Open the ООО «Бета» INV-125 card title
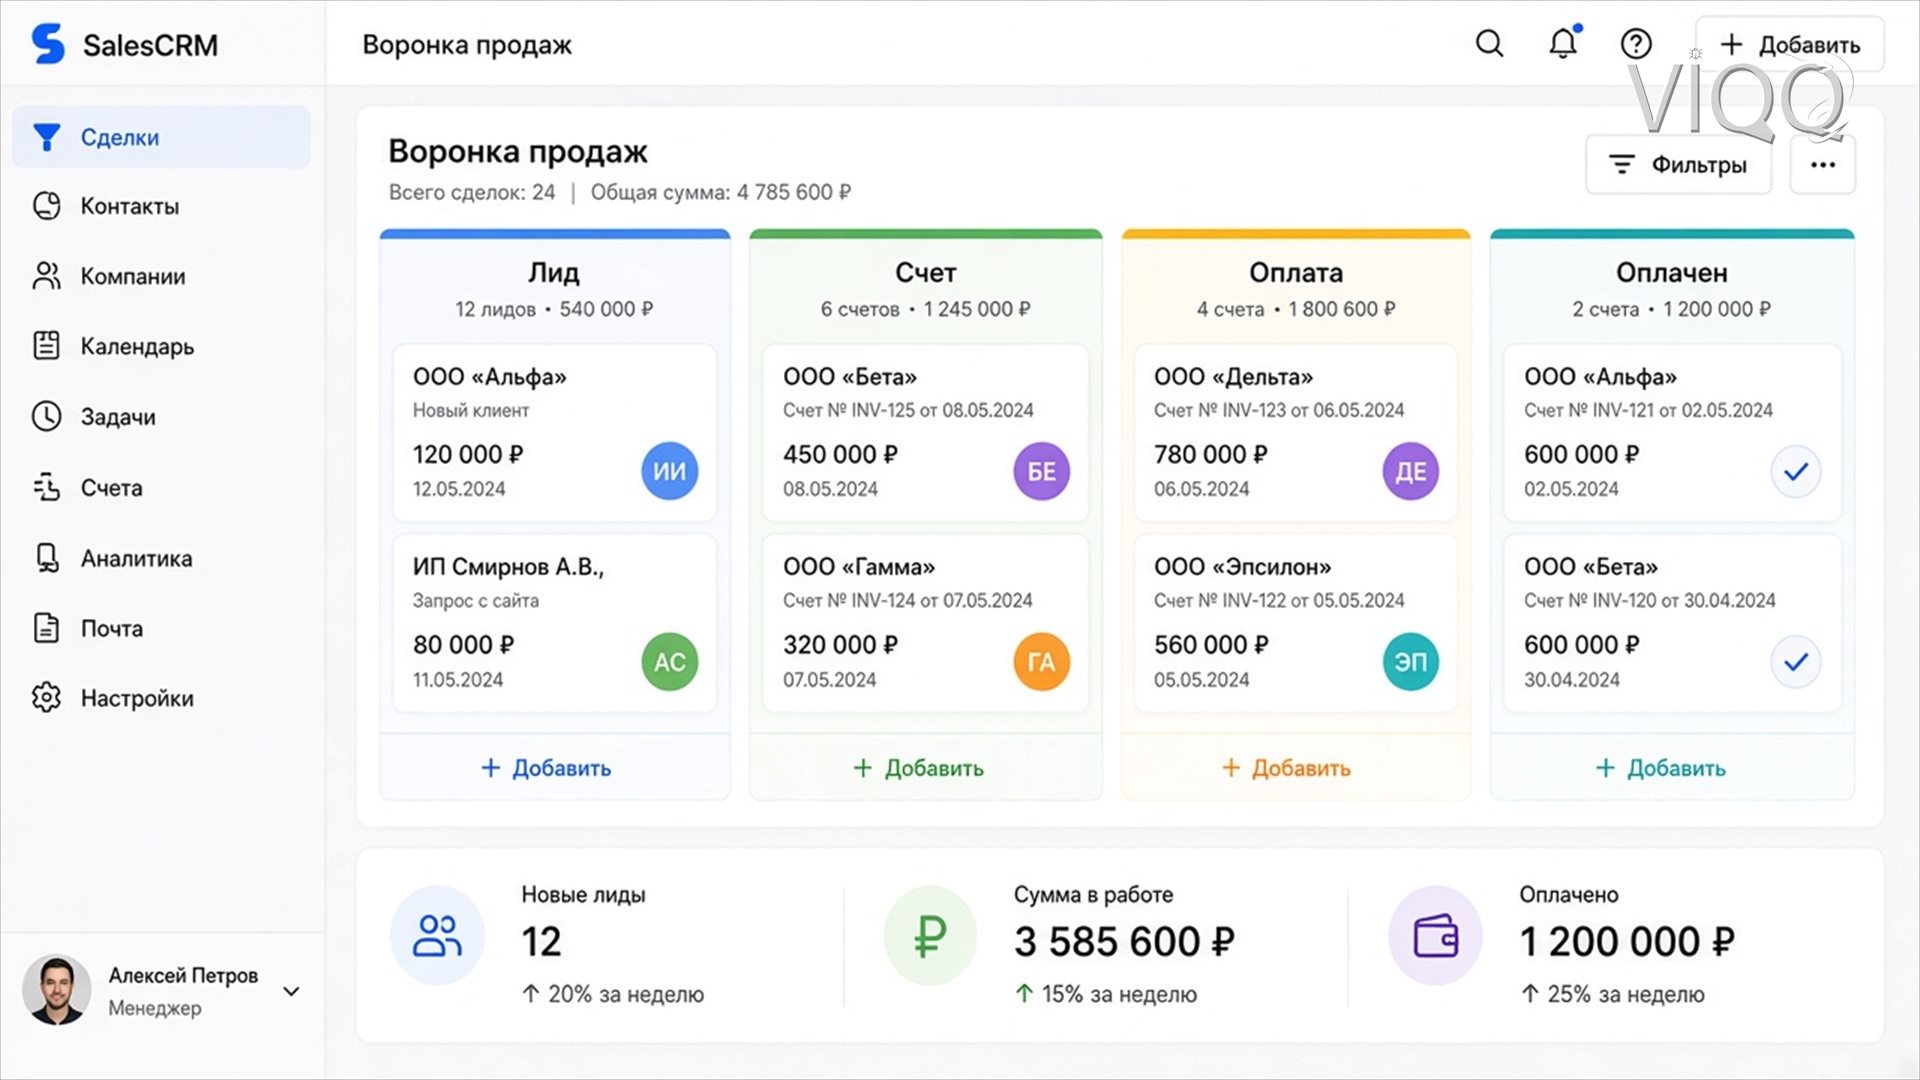 [x=850, y=377]
